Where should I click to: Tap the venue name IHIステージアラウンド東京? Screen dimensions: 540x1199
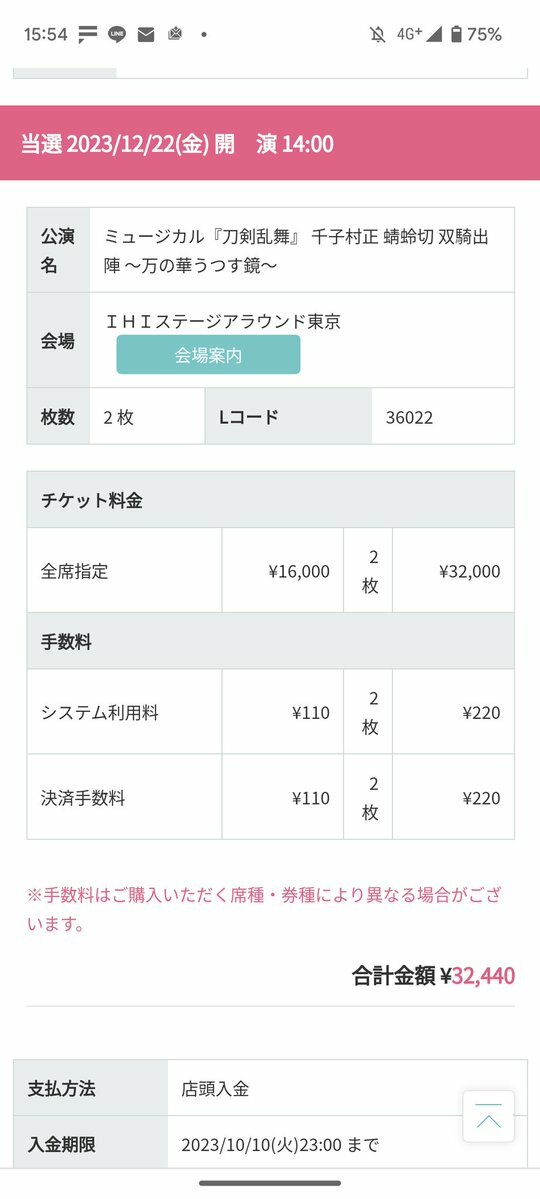click(x=223, y=322)
